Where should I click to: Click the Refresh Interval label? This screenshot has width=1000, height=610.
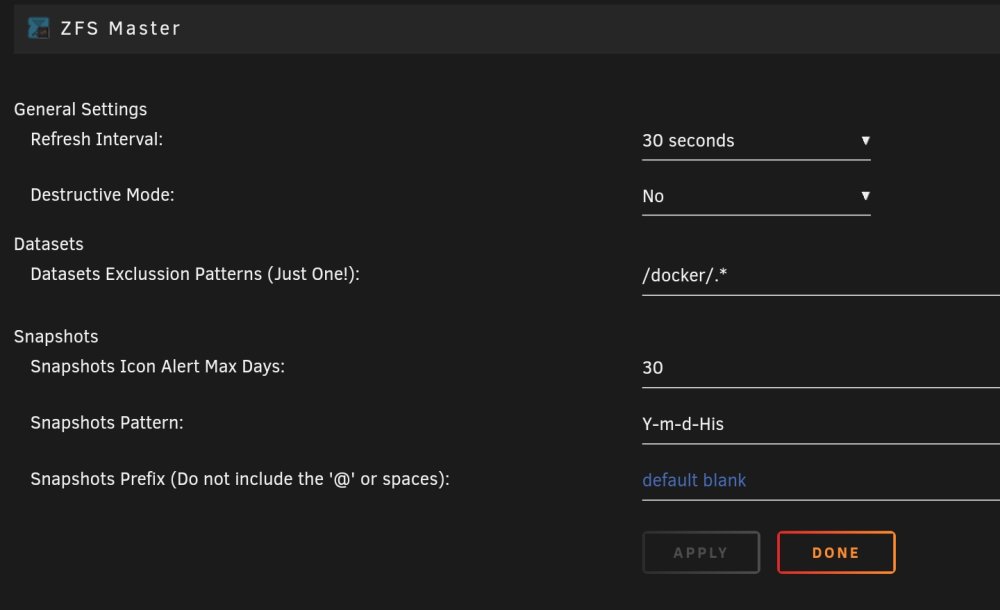(97, 139)
